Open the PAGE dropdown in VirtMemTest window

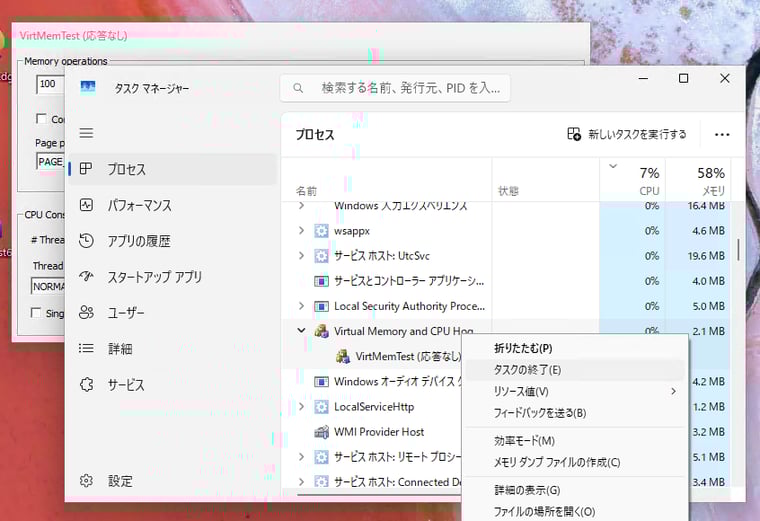(x=50, y=161)
